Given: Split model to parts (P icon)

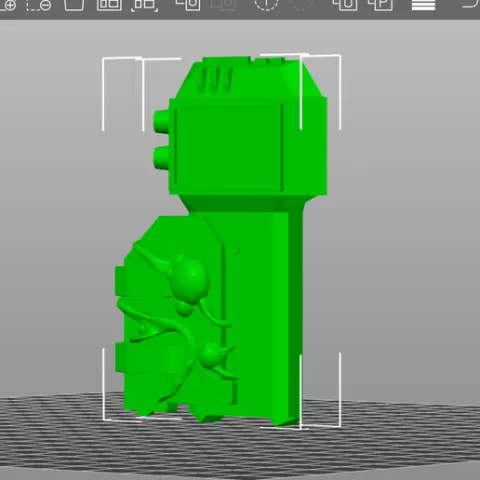Looking at the screenshot, I should 380,4.
